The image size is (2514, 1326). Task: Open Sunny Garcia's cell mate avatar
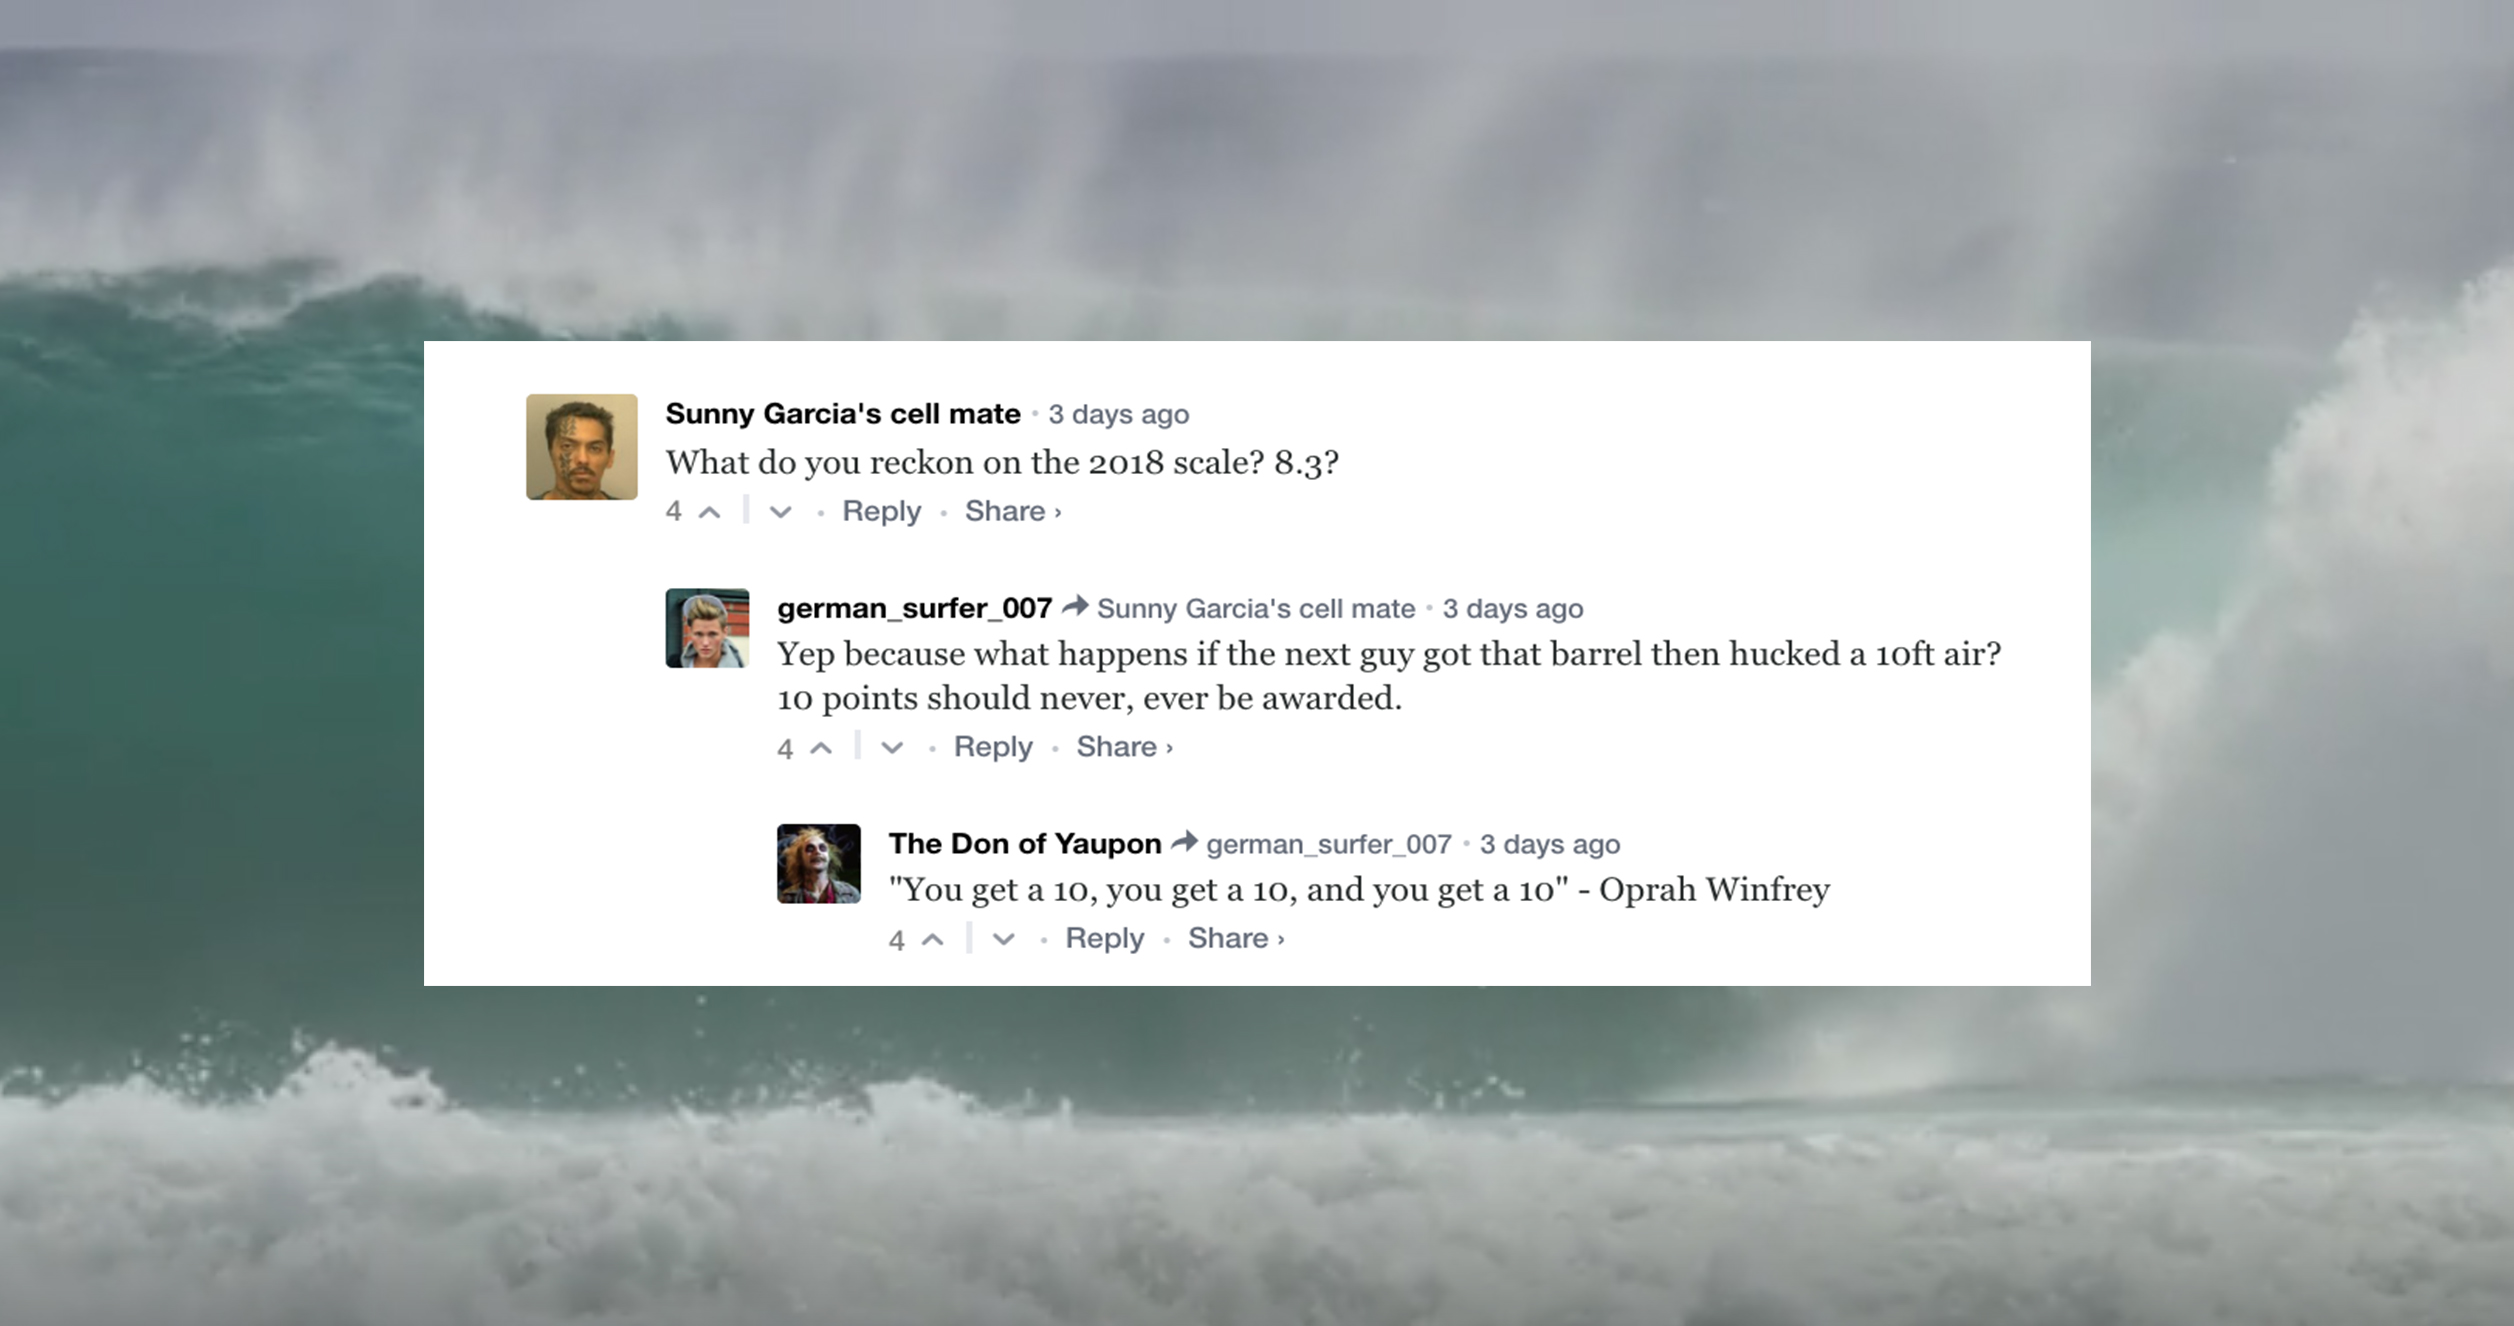[582, 447]
